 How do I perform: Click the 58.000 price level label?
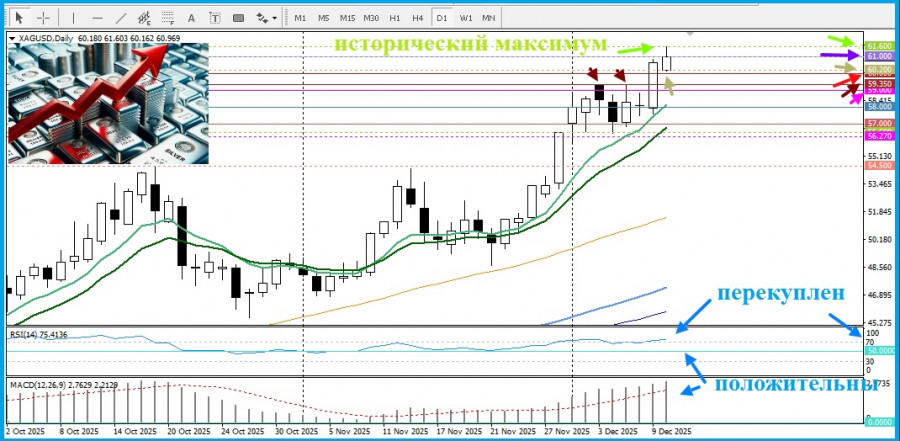click(879, 107)
